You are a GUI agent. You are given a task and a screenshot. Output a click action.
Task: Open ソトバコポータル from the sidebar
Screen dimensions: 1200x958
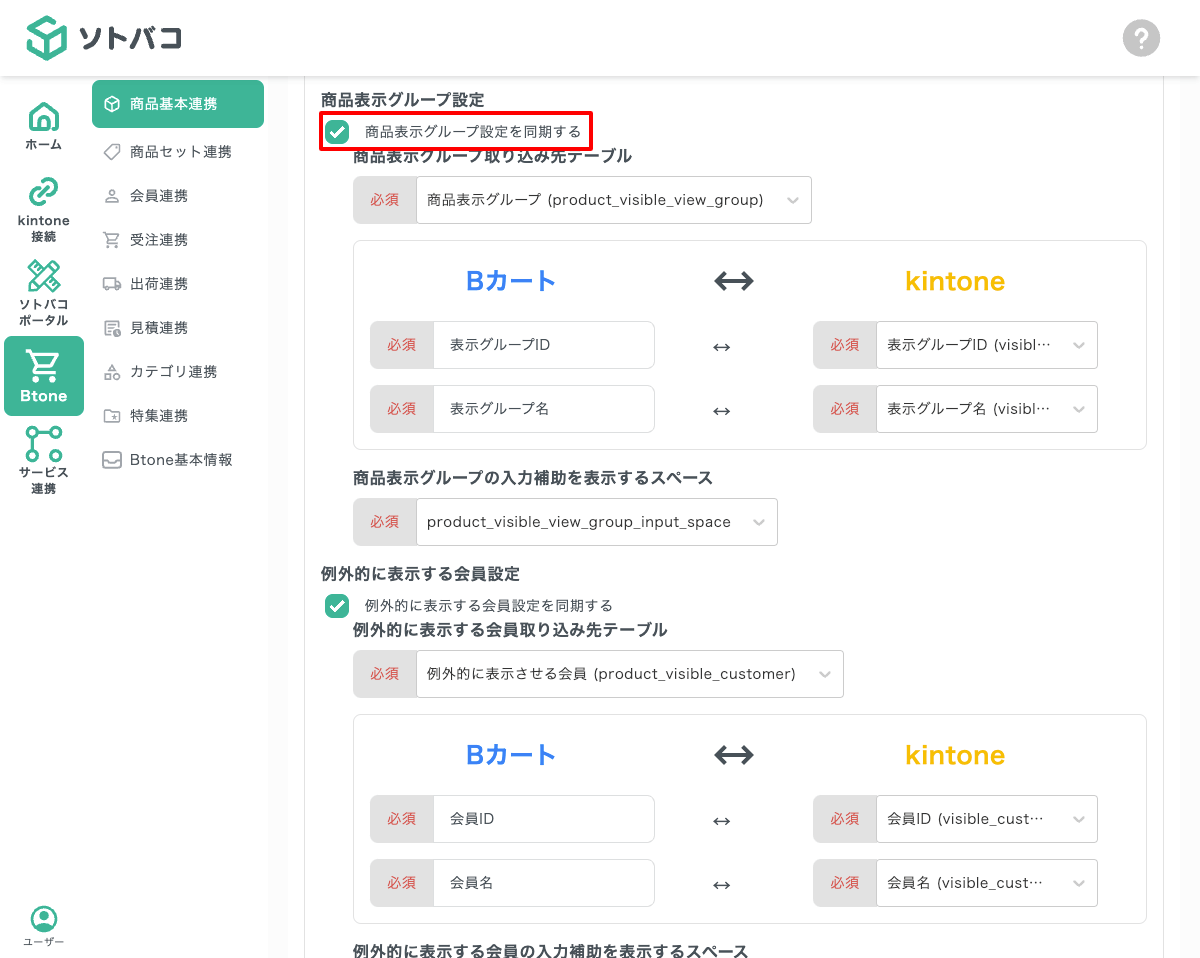tap(43, 291)
